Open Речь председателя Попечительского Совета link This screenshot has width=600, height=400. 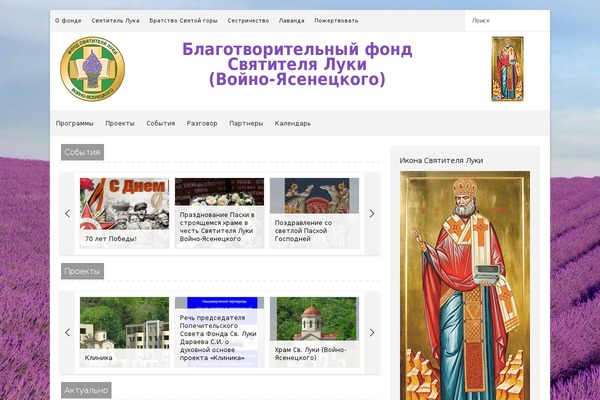click(x=218, y=338)
